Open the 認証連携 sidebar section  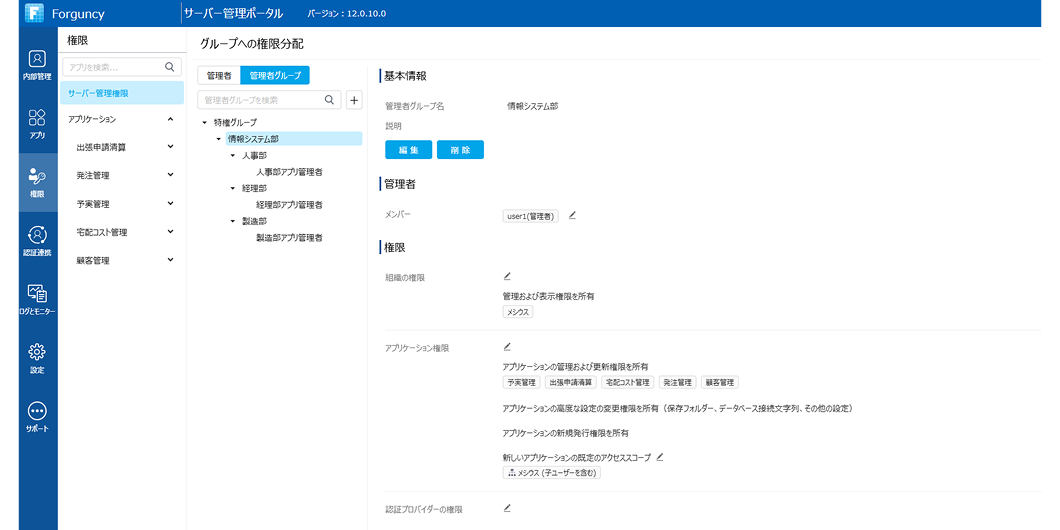(38, 242)
